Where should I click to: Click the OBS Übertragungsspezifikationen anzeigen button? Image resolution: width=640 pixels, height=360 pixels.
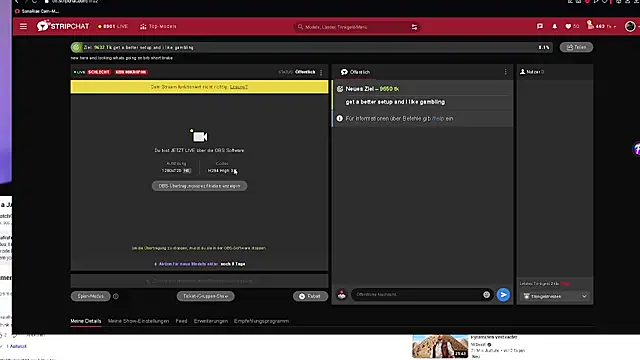point(199,186)
